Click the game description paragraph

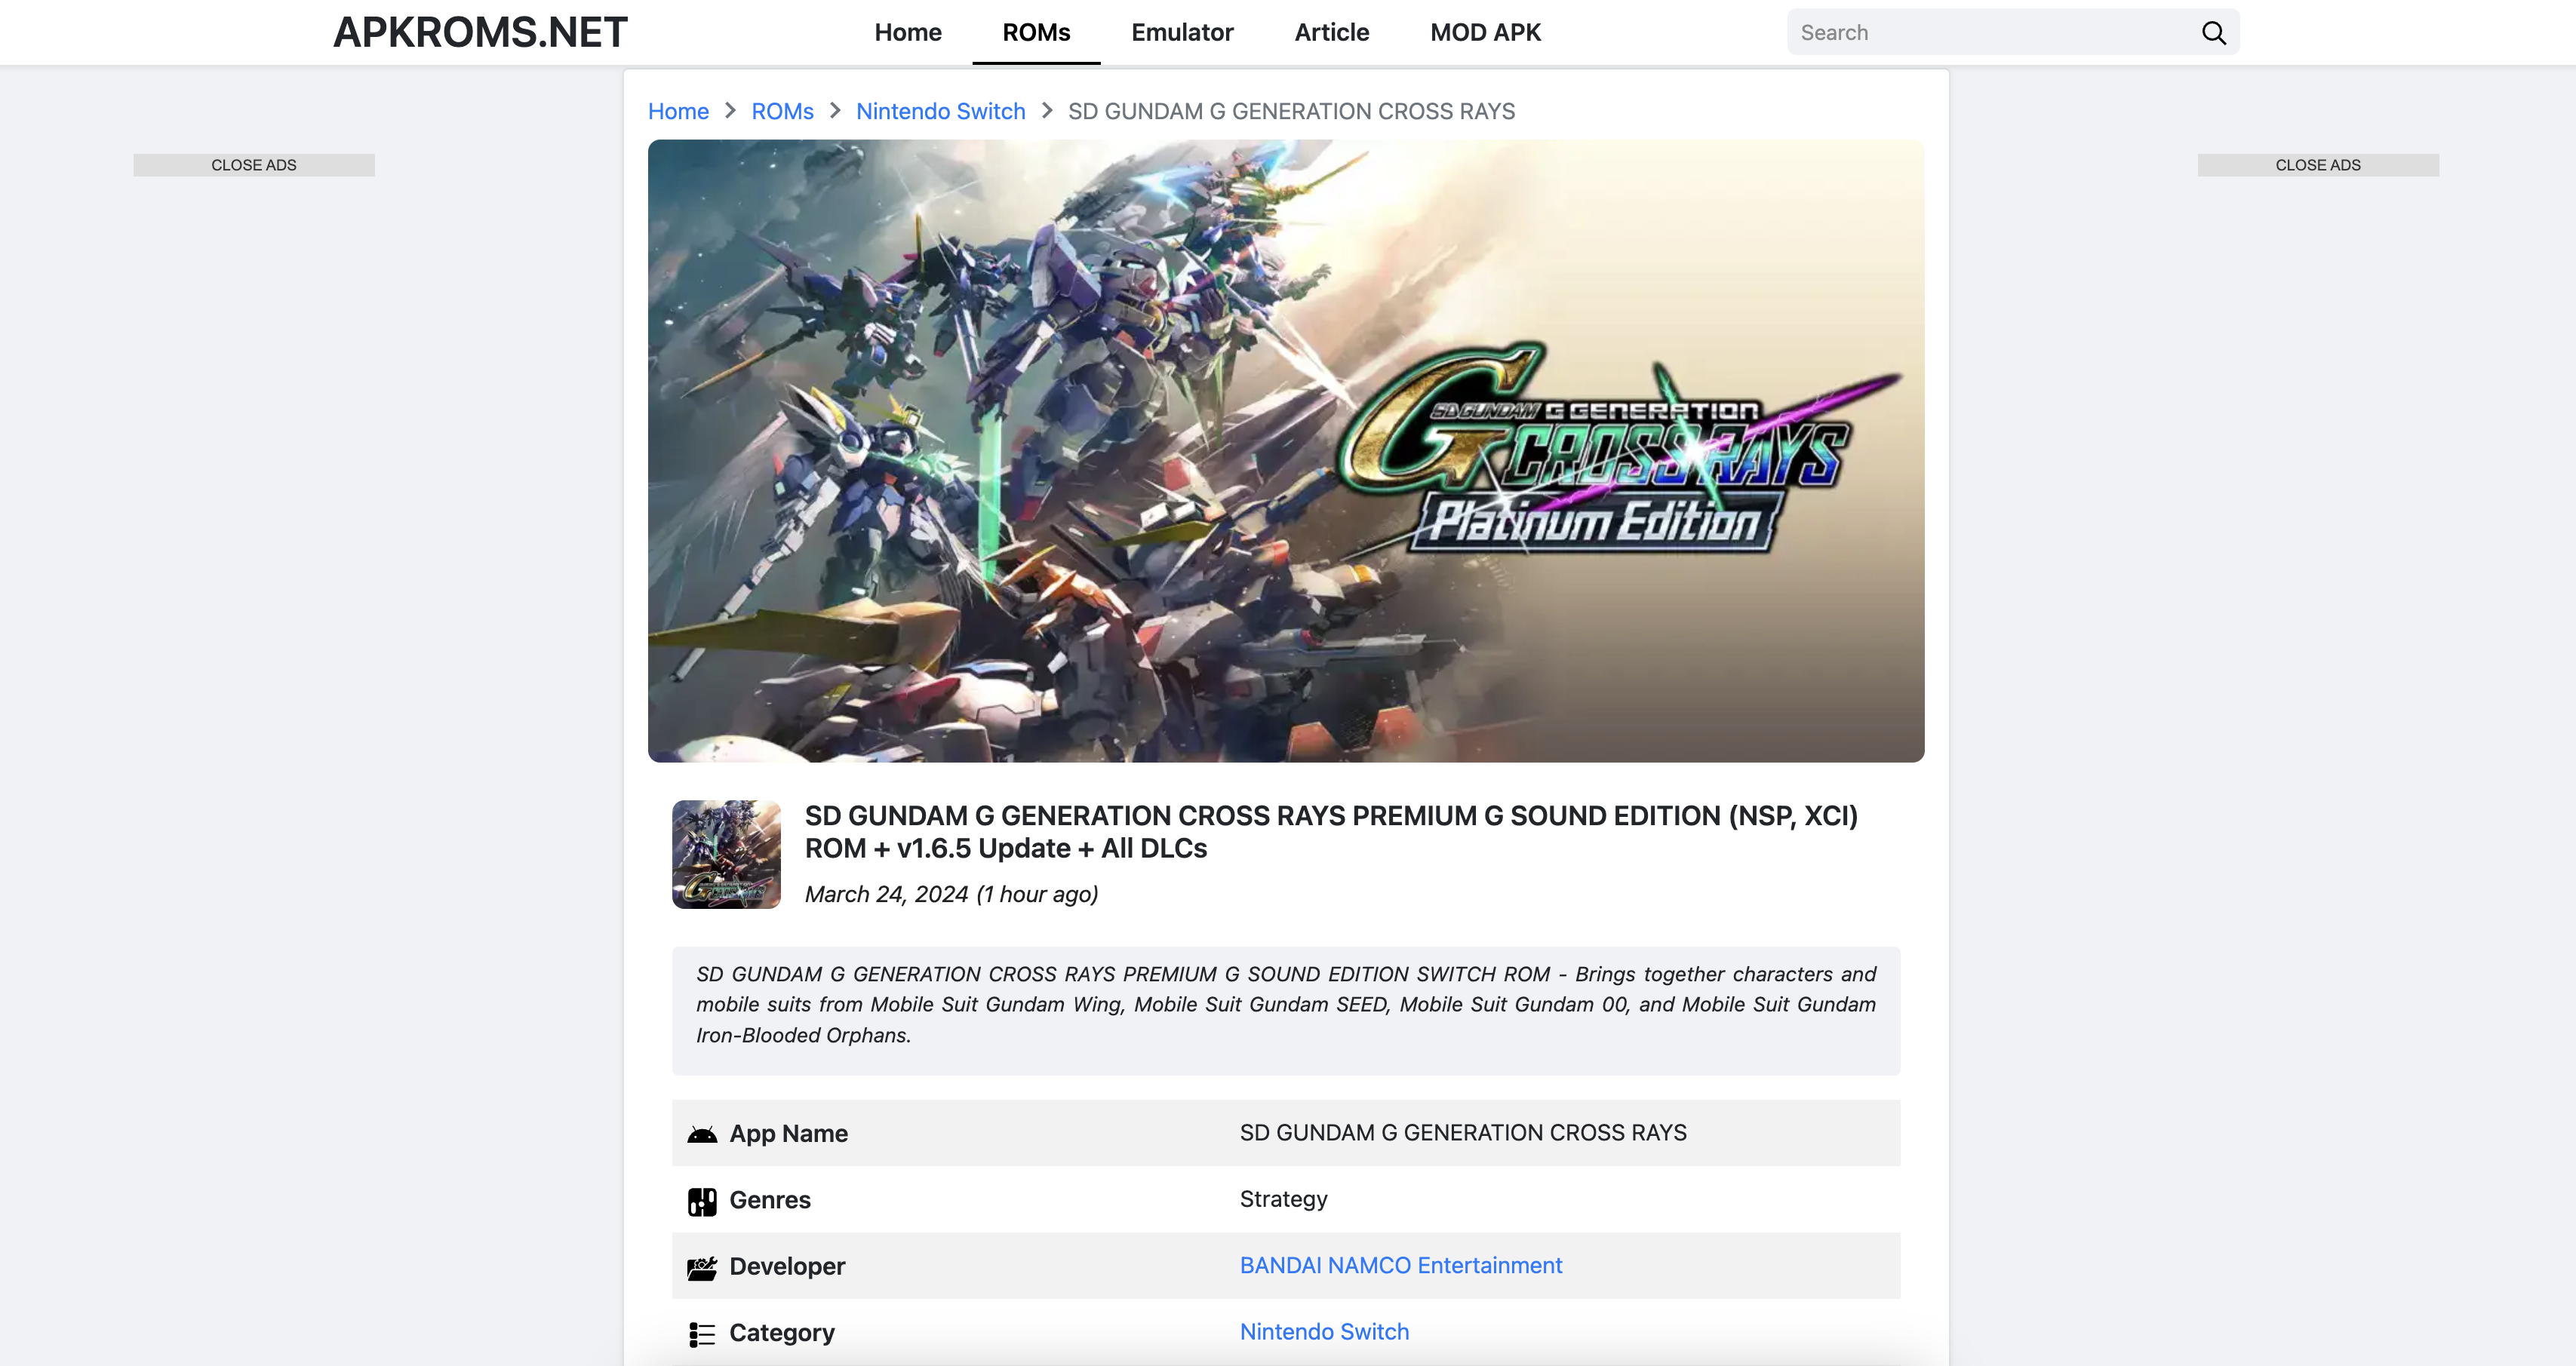[1286, 1005]
